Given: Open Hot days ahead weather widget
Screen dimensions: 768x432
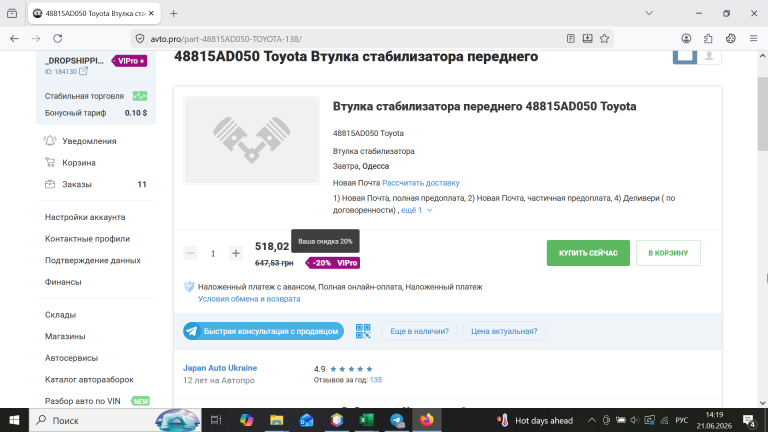Looking at the screenshot, I should pos(535,420).
